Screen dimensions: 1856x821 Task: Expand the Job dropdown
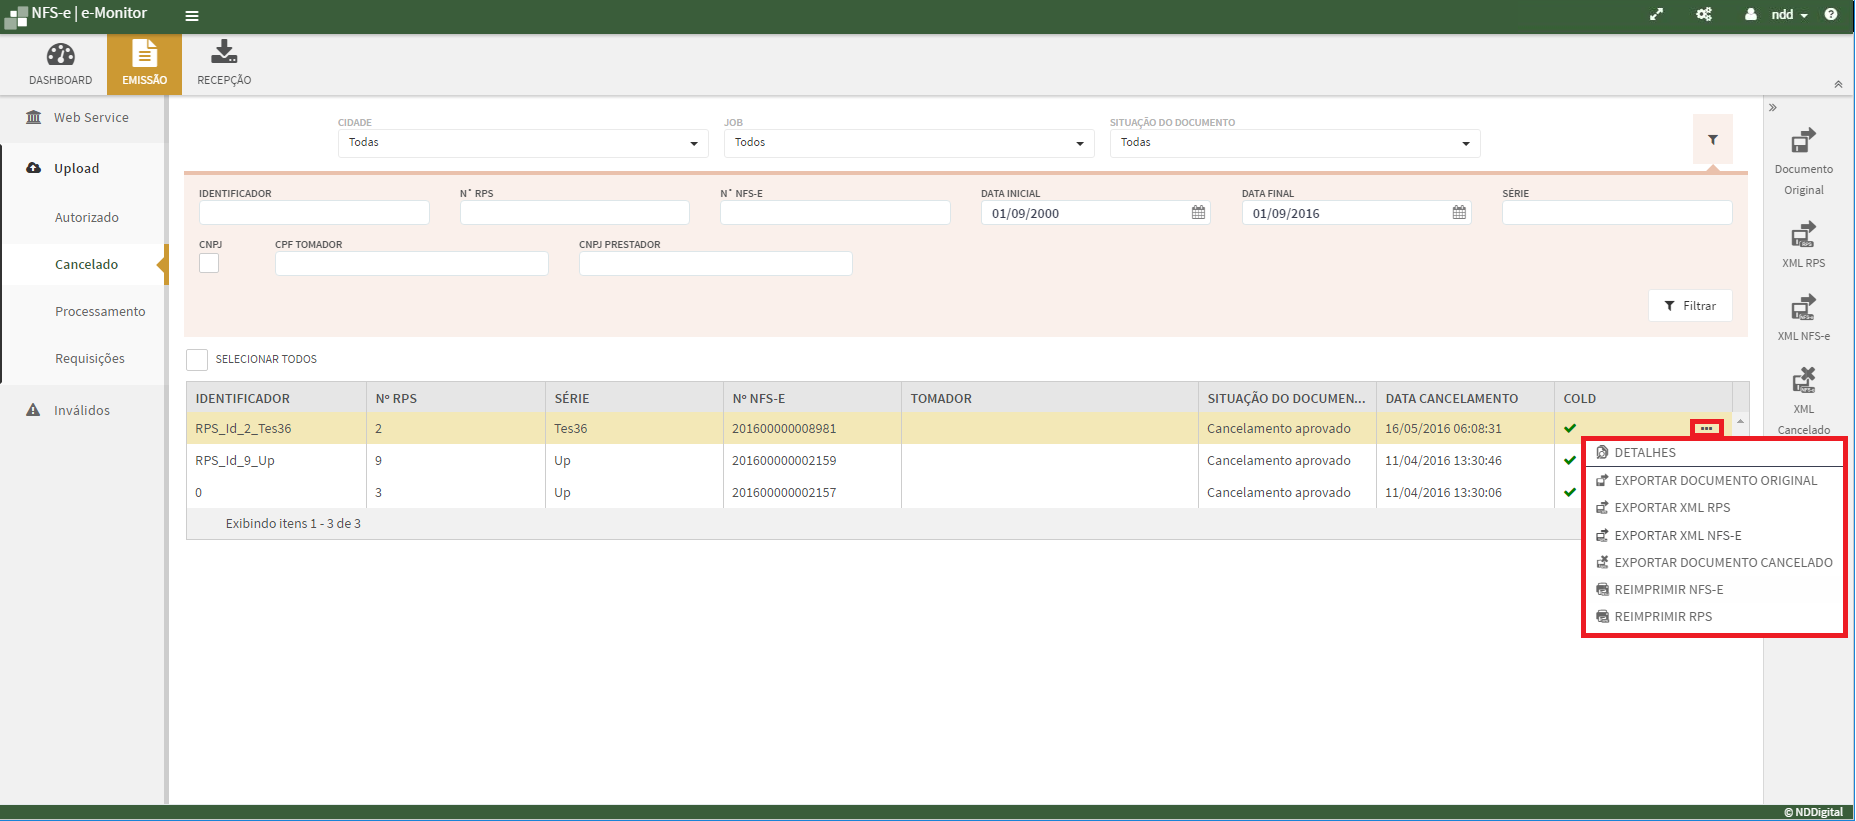908,143
